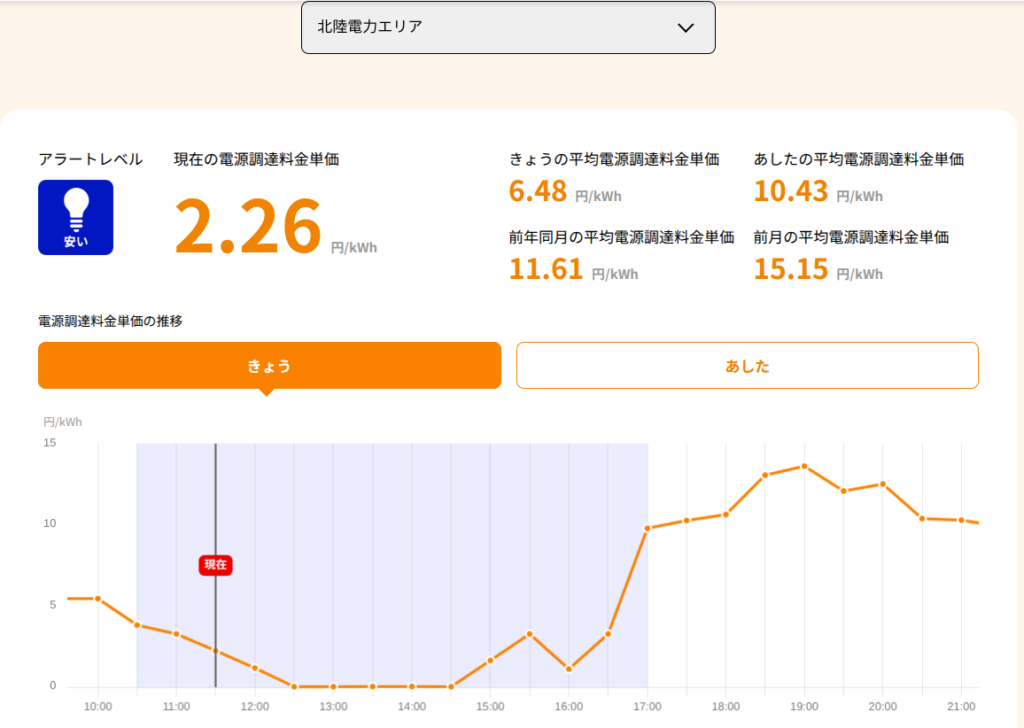Click the 17:00 data point on chart
Image resolution: width=1024 pixels, height=728 pixels.
pyautogui.click(x=647, y=528)
